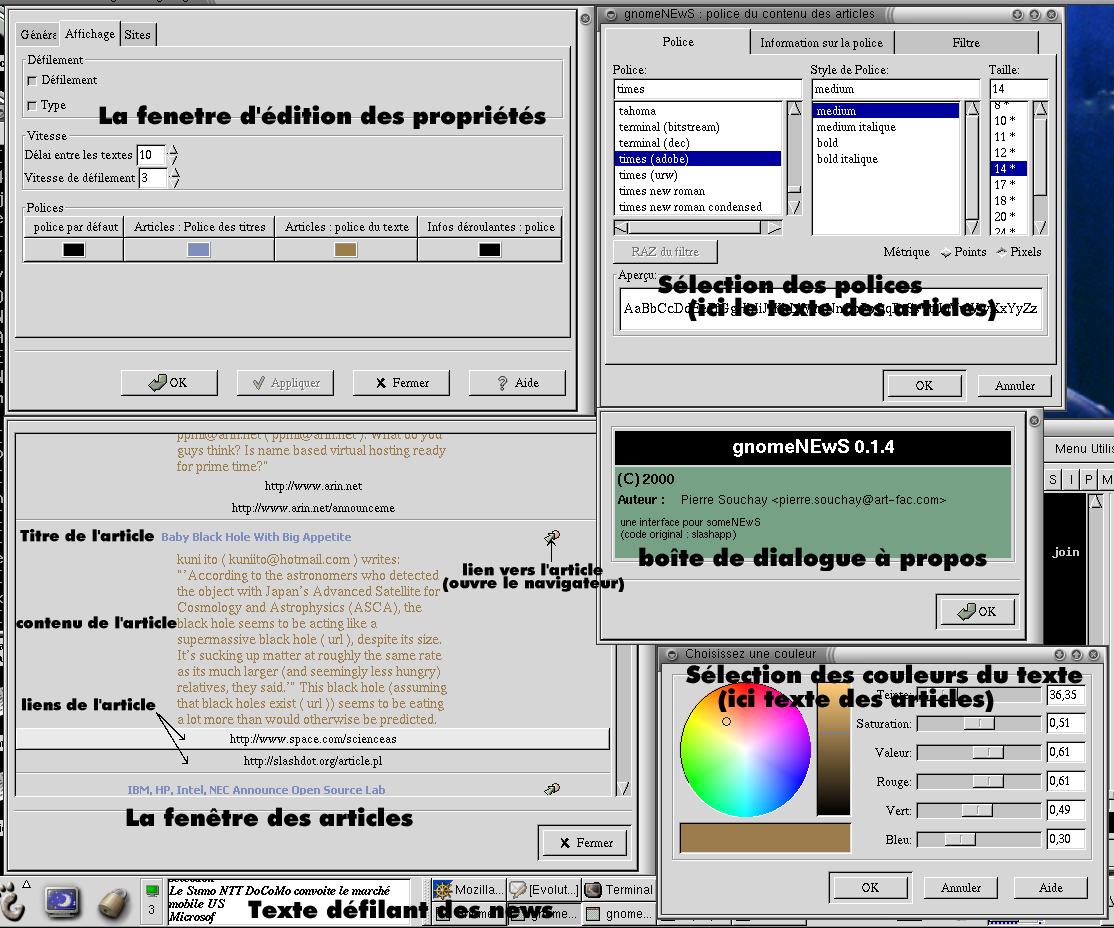1114x928 pixels.
Task: Open the Information sur la police tab
Action: pyautogui.click(x=821, y=43)
